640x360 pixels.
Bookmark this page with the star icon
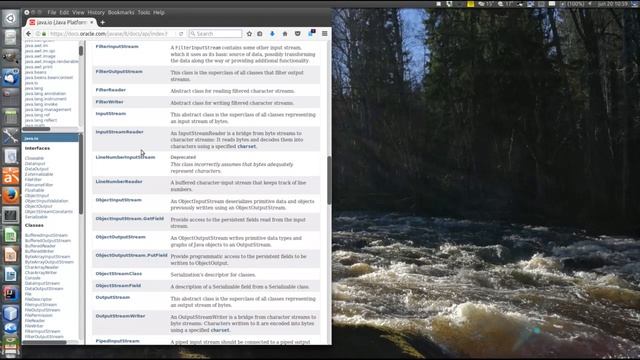pos(249,34)
